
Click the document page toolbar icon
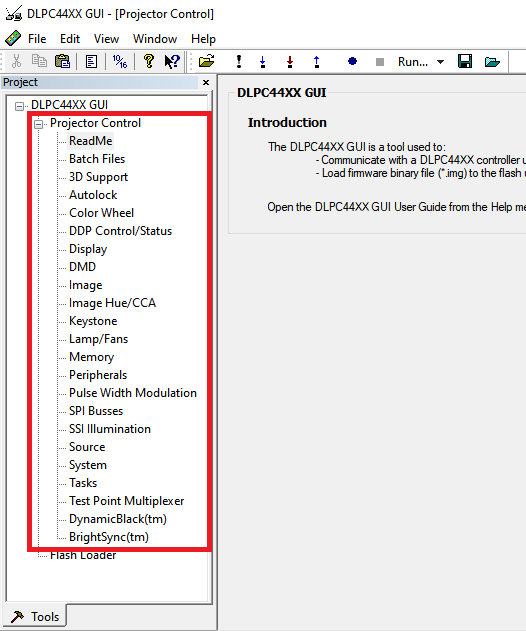click(91, 62)
